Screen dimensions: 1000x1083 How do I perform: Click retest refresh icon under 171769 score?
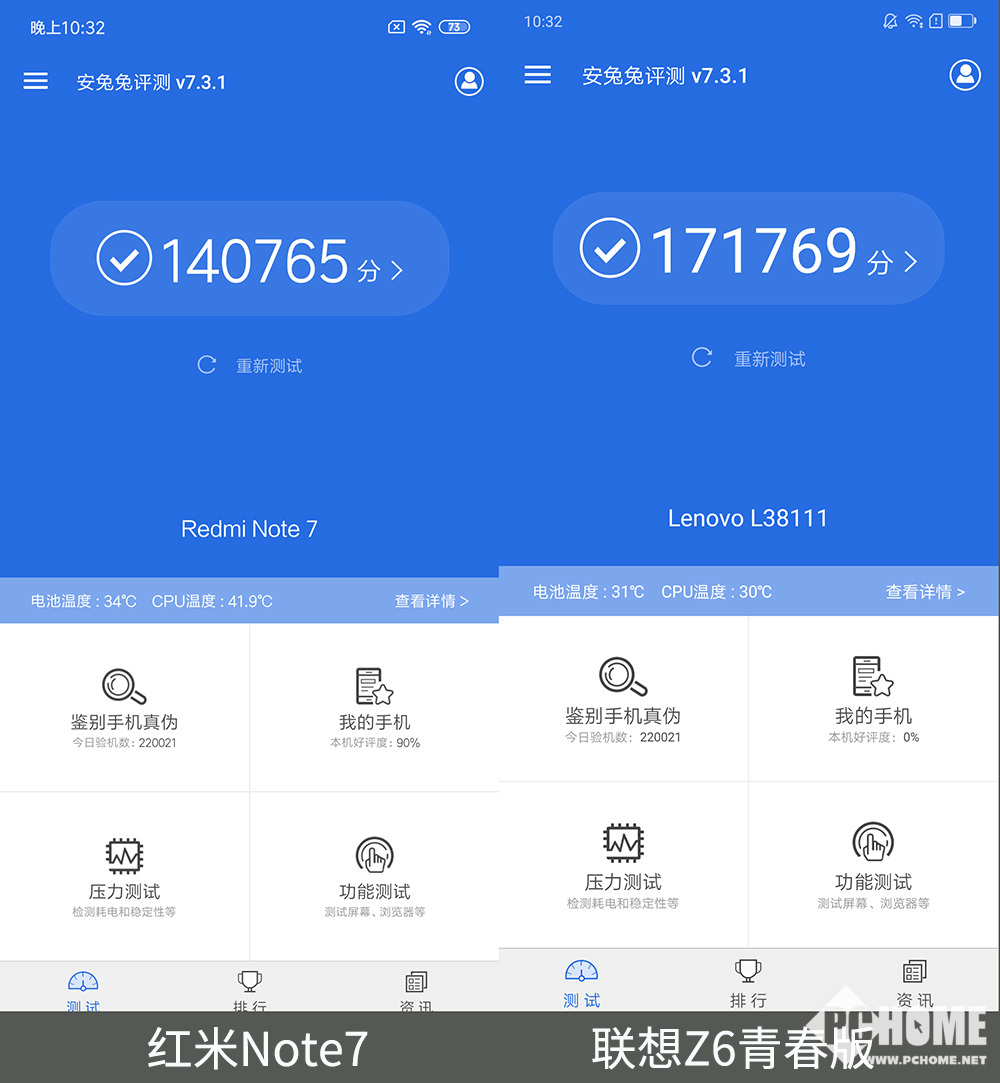(702, 358)
